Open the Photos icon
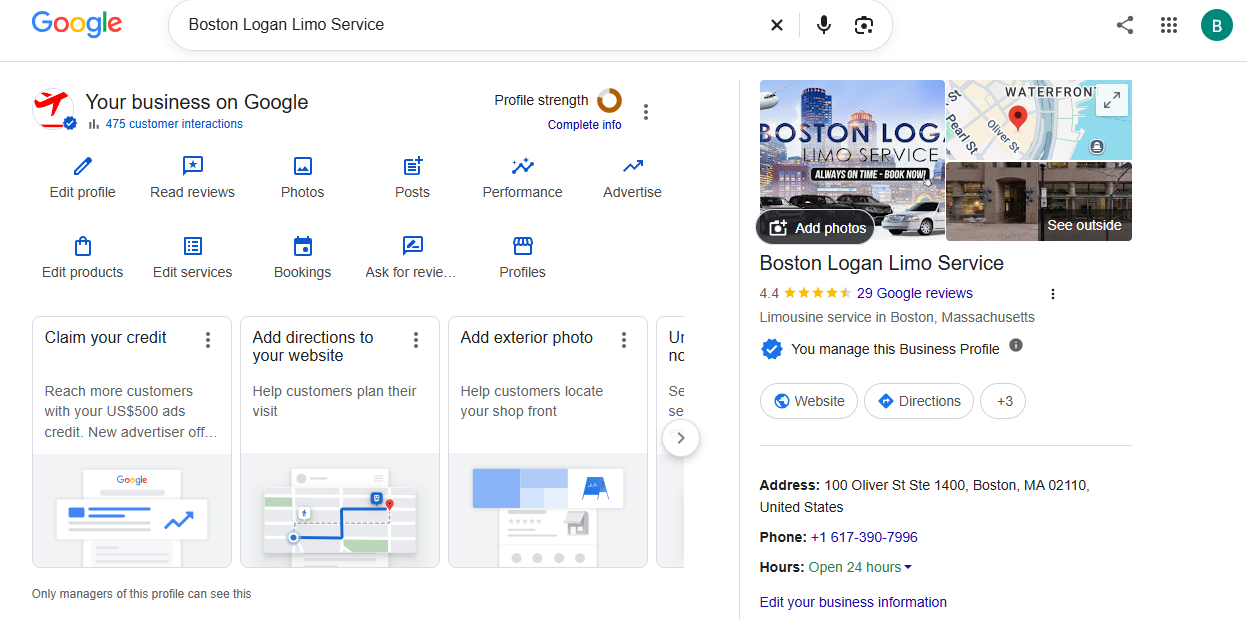 click(303, 166)
